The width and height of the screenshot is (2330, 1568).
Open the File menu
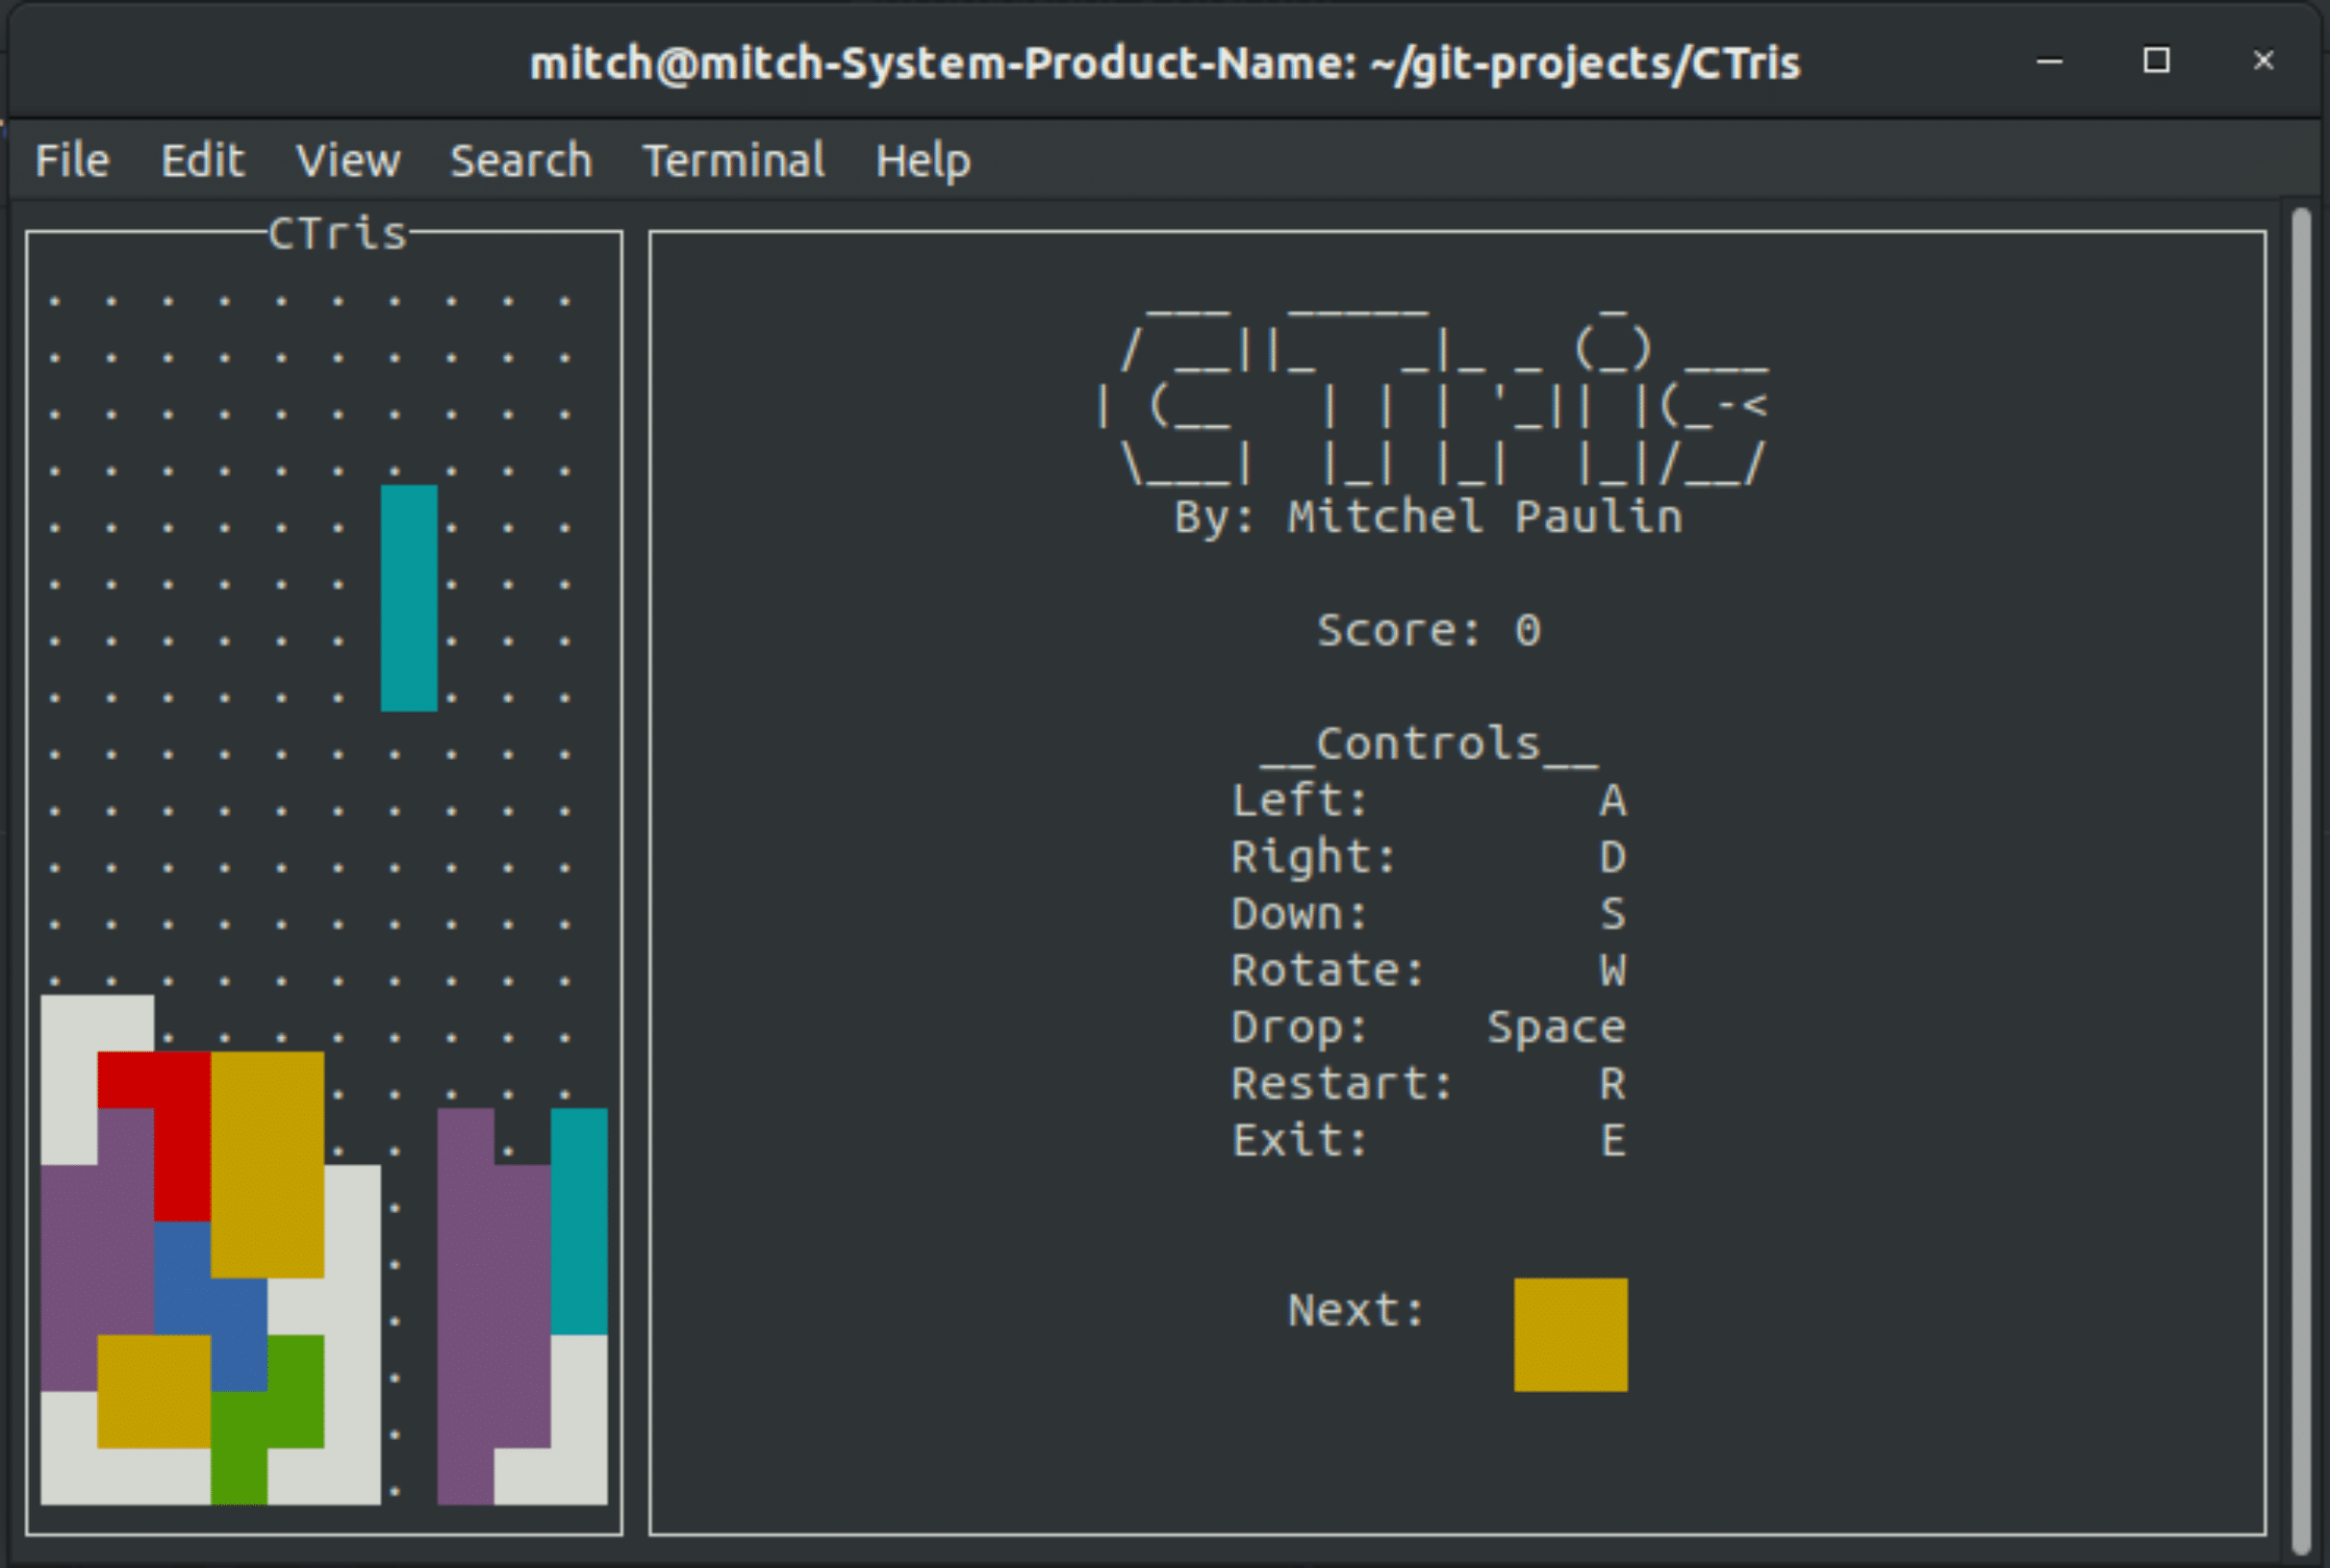click(x=72, y=160)
